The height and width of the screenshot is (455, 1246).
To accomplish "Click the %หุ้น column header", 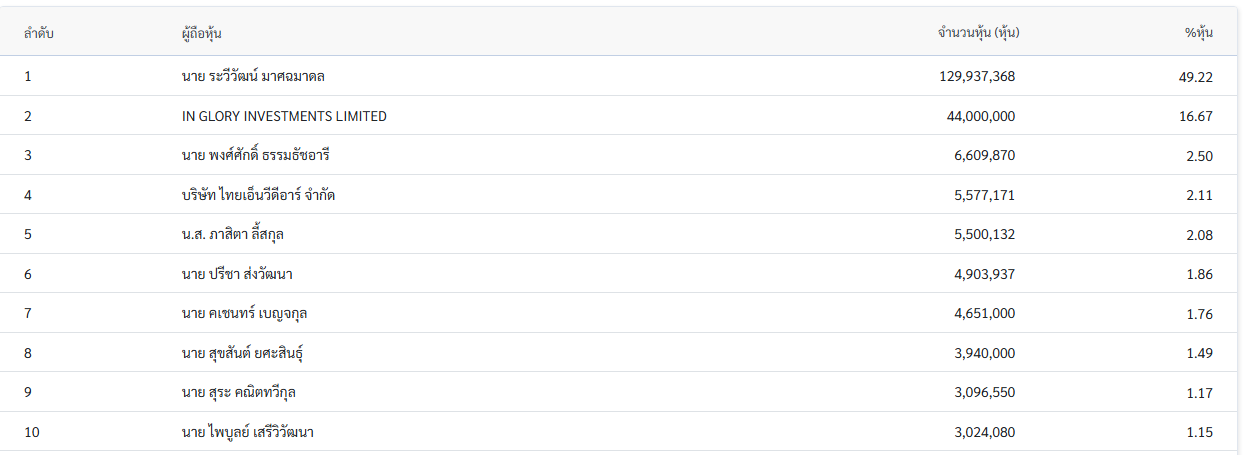I will (1199, 33).
